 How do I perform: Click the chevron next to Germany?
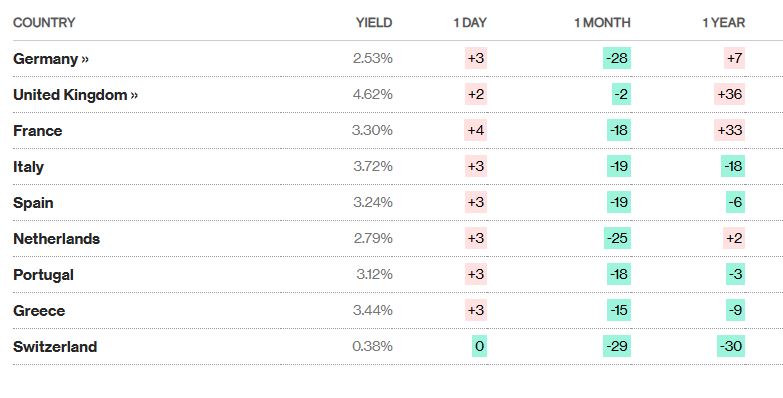click(85, 59)
